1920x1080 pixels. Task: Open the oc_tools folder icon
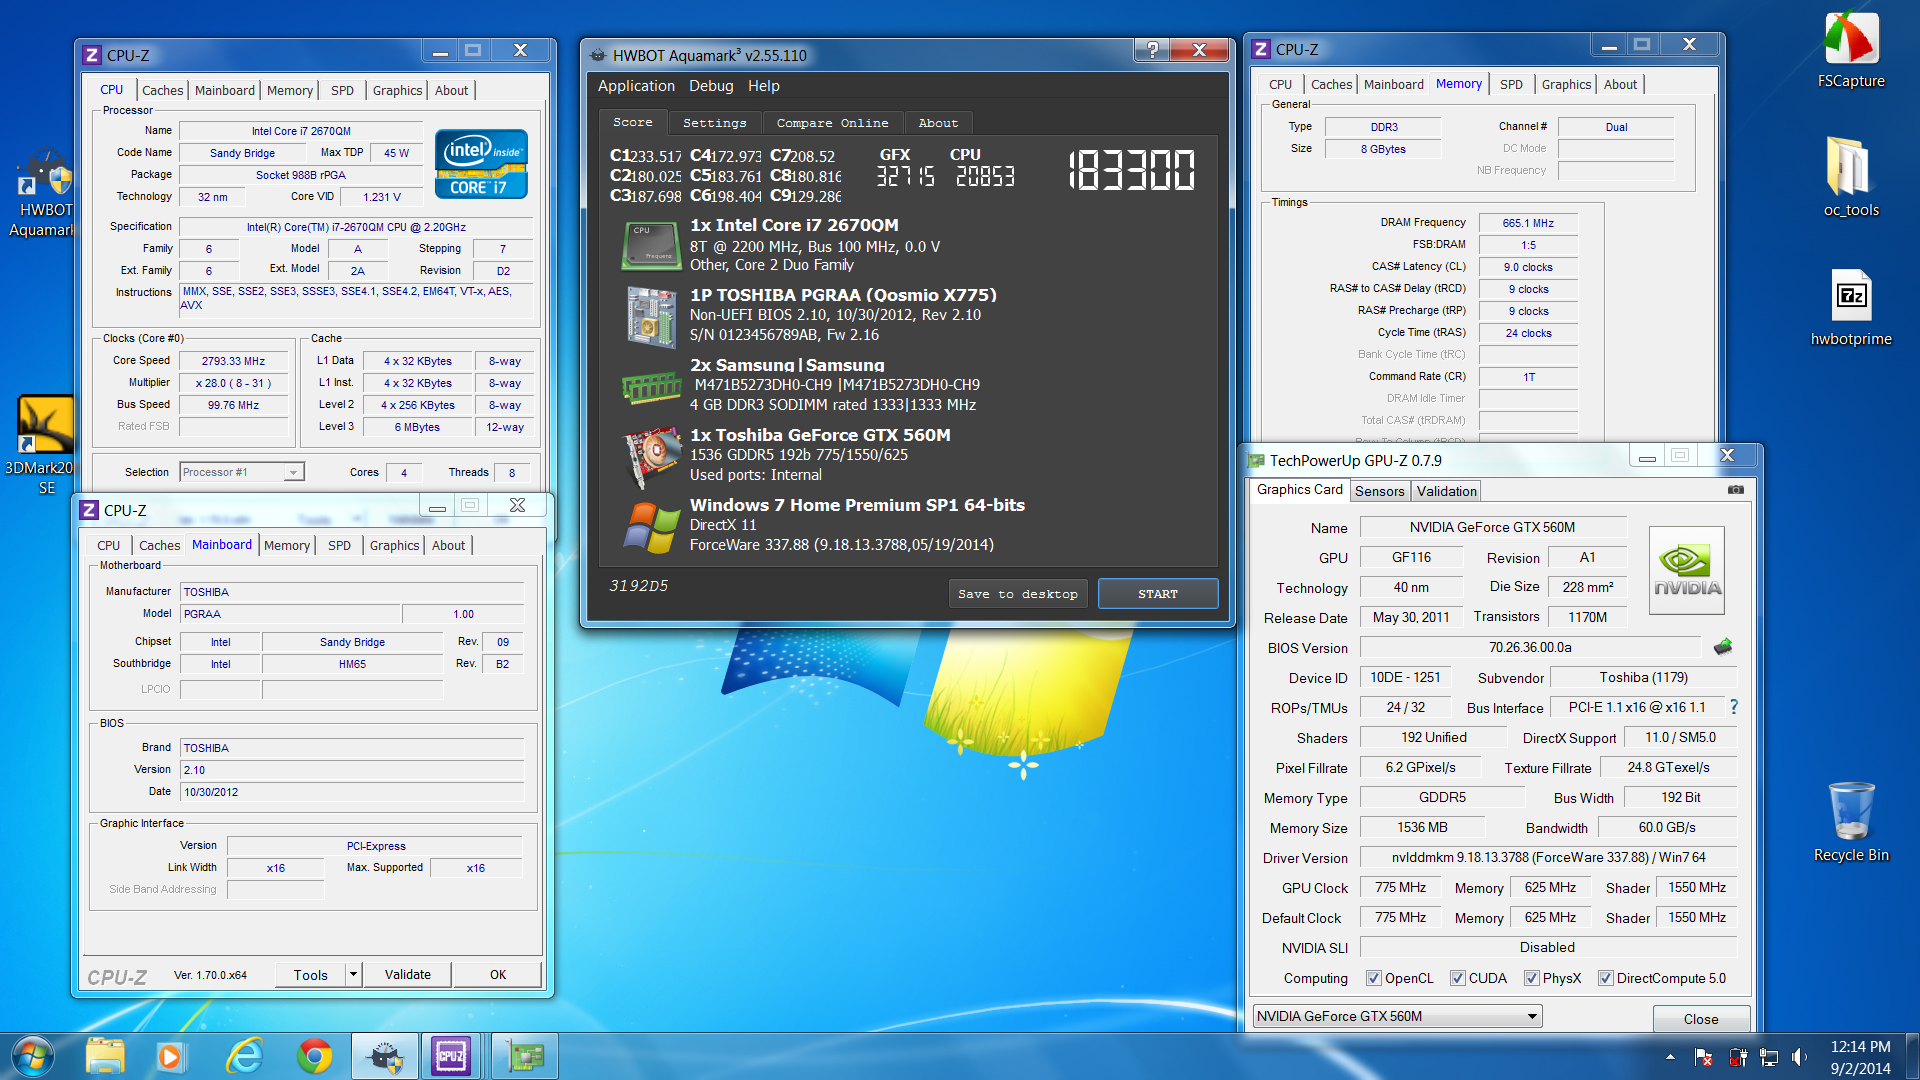click(x=1851, y=176)
